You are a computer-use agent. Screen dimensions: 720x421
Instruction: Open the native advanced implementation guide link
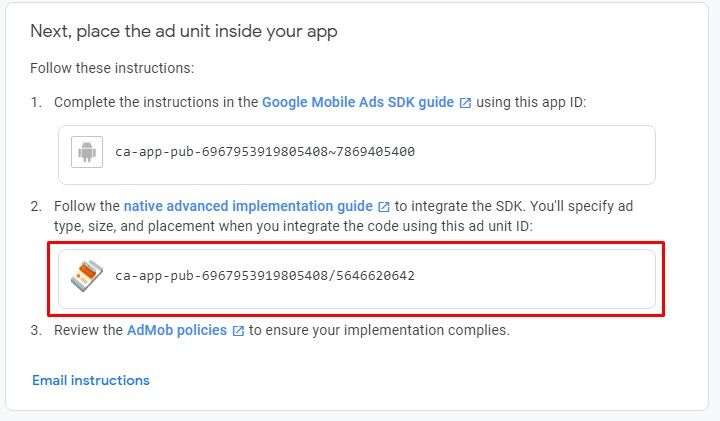pyautogui.click(x=248, y=206)
